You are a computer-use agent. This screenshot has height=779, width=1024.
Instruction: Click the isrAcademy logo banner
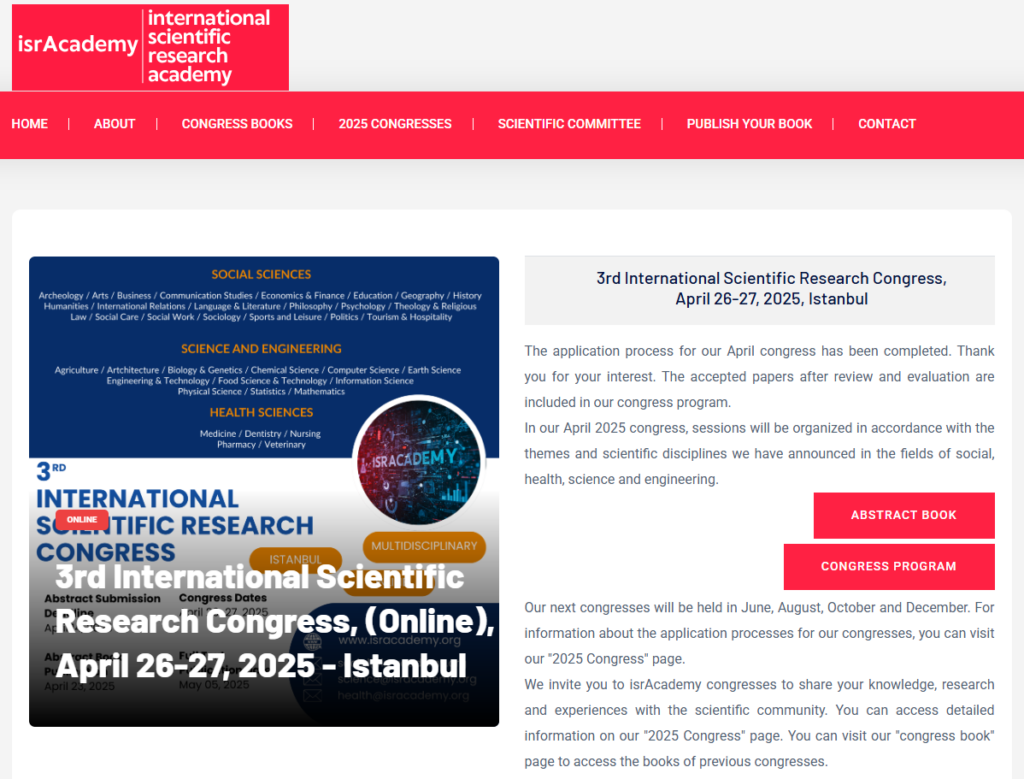click(x=150, y=47)
